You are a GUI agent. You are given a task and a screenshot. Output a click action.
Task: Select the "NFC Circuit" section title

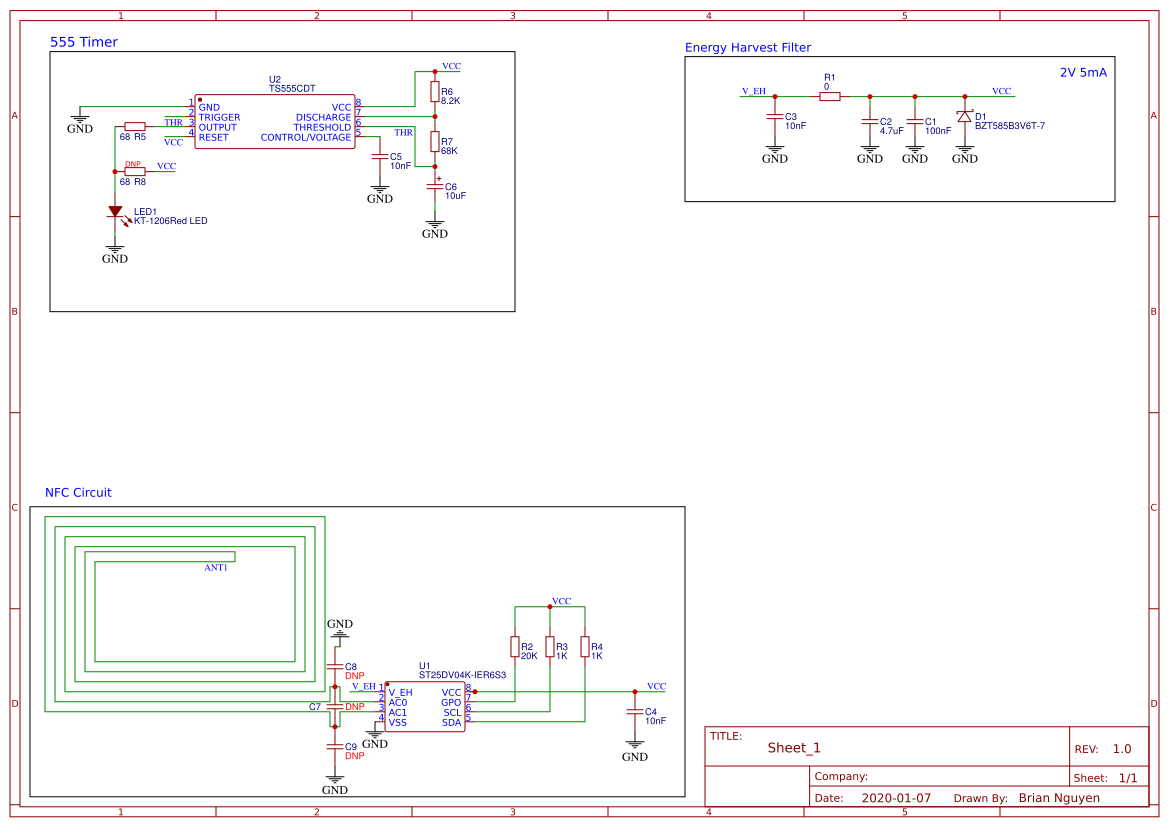tap(78, 493)
